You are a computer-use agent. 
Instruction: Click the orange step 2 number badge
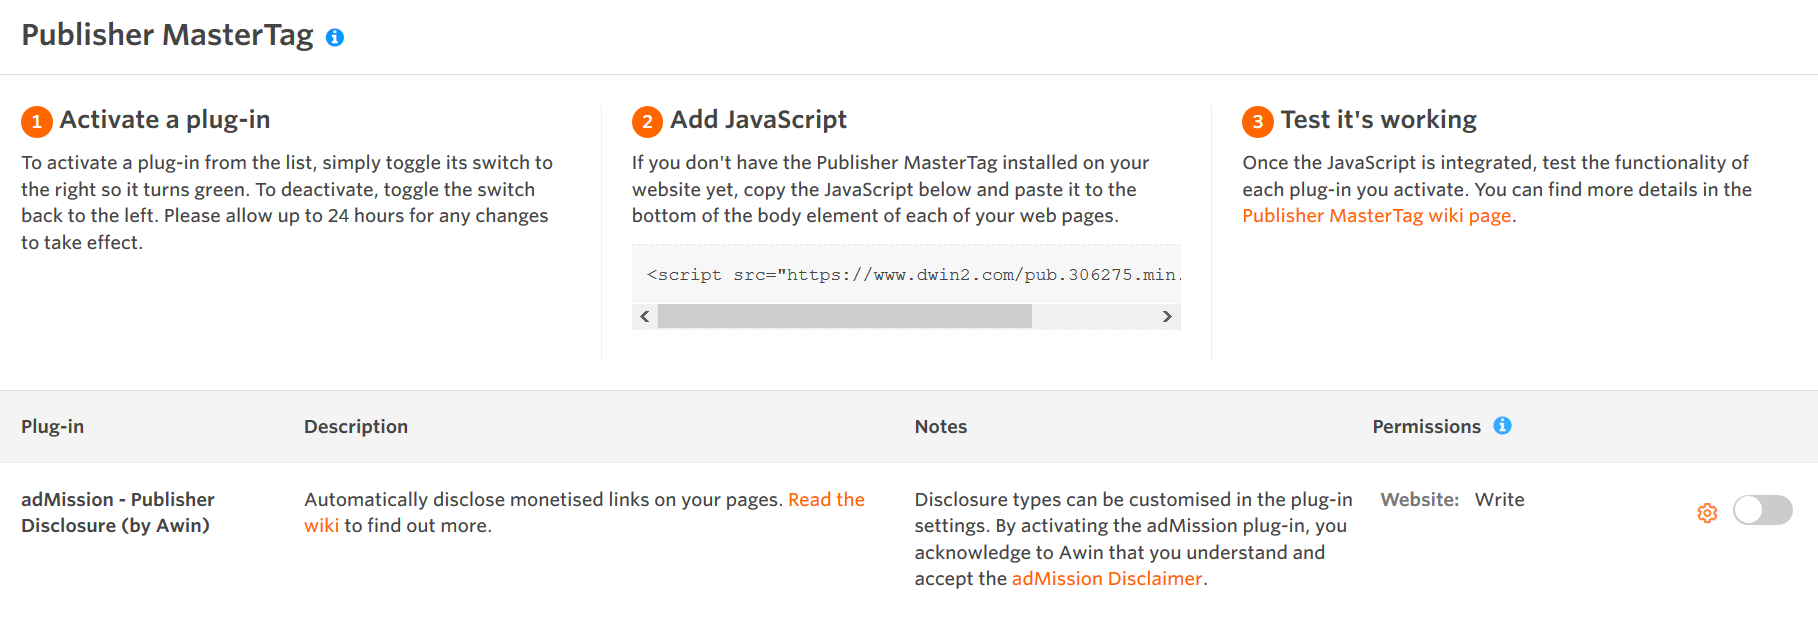[x=647, y=122]
